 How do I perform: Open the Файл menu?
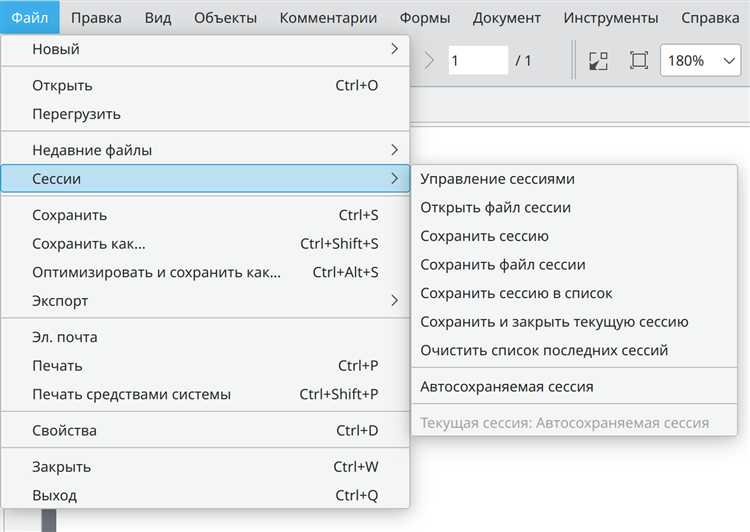[30, 18]
